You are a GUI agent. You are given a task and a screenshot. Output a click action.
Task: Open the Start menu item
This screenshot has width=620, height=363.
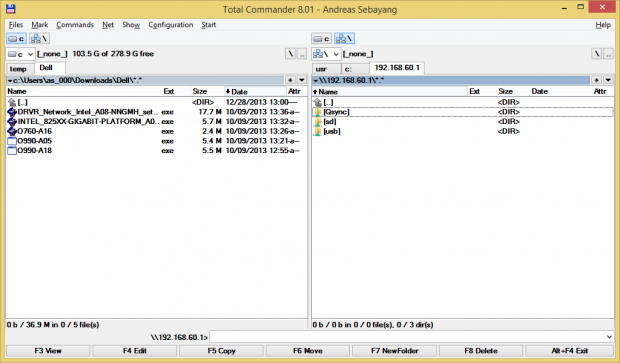pyautogui.click(x=208, y=25)
